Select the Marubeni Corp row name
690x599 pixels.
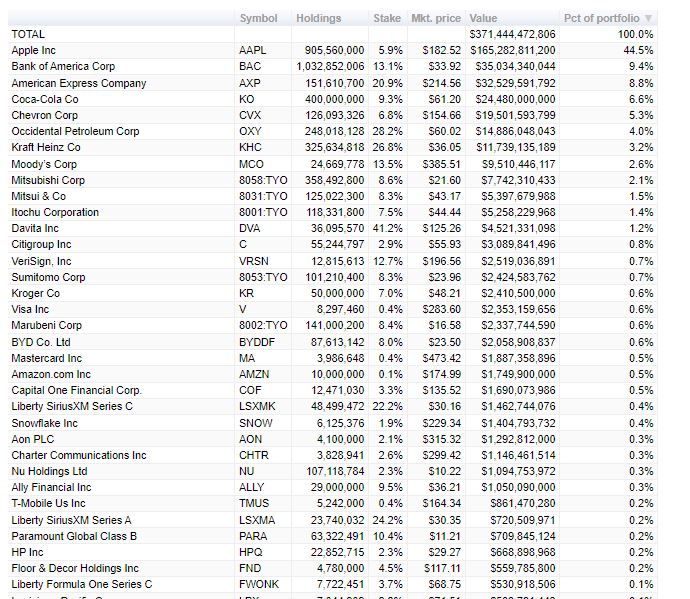pos(47,325)
